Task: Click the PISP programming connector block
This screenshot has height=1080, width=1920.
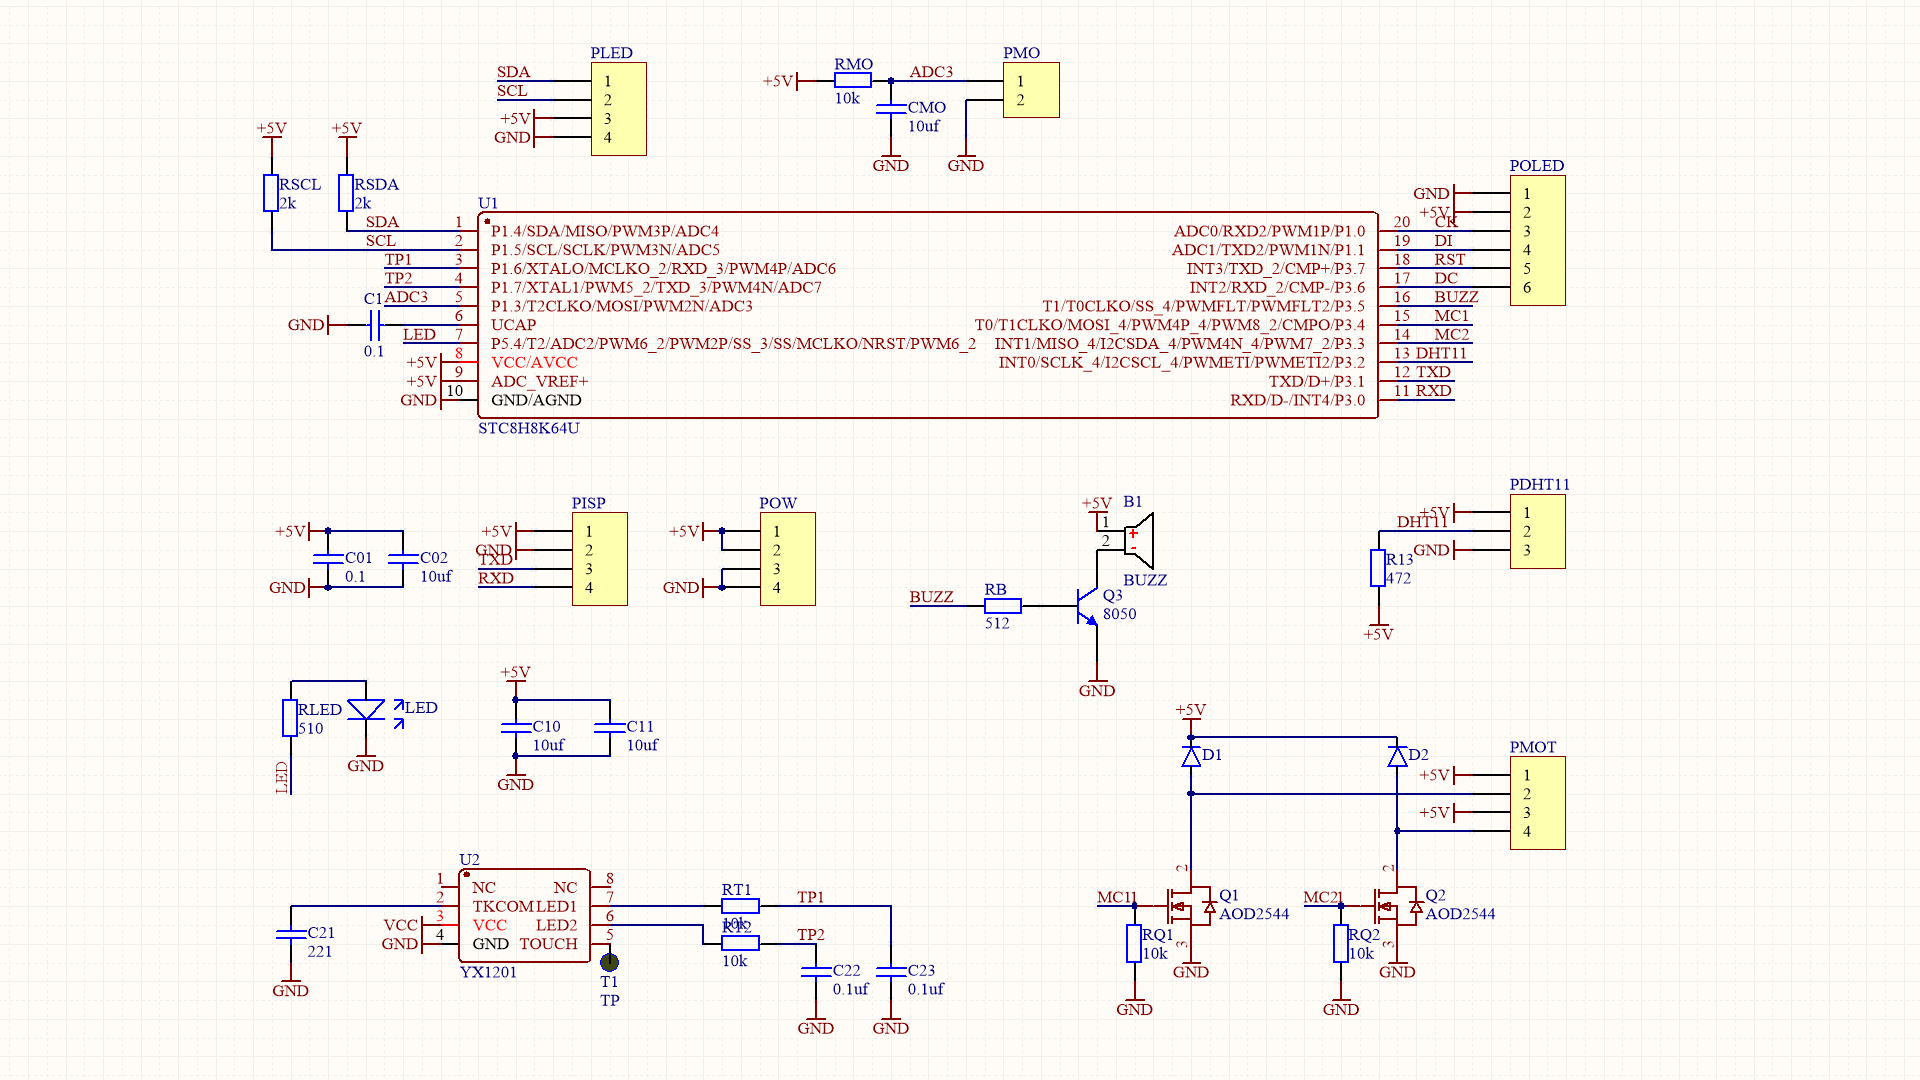Action: [x=599, y=559]
